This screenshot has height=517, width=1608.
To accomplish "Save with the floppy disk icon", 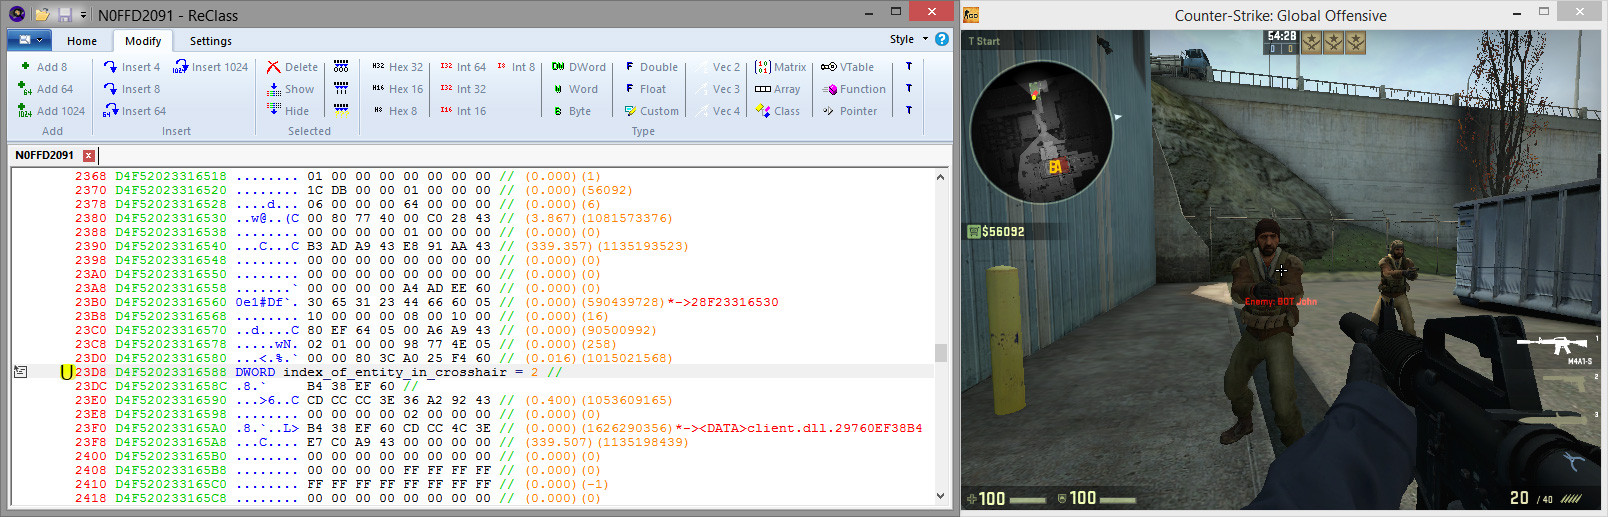I will click(65, 15).
